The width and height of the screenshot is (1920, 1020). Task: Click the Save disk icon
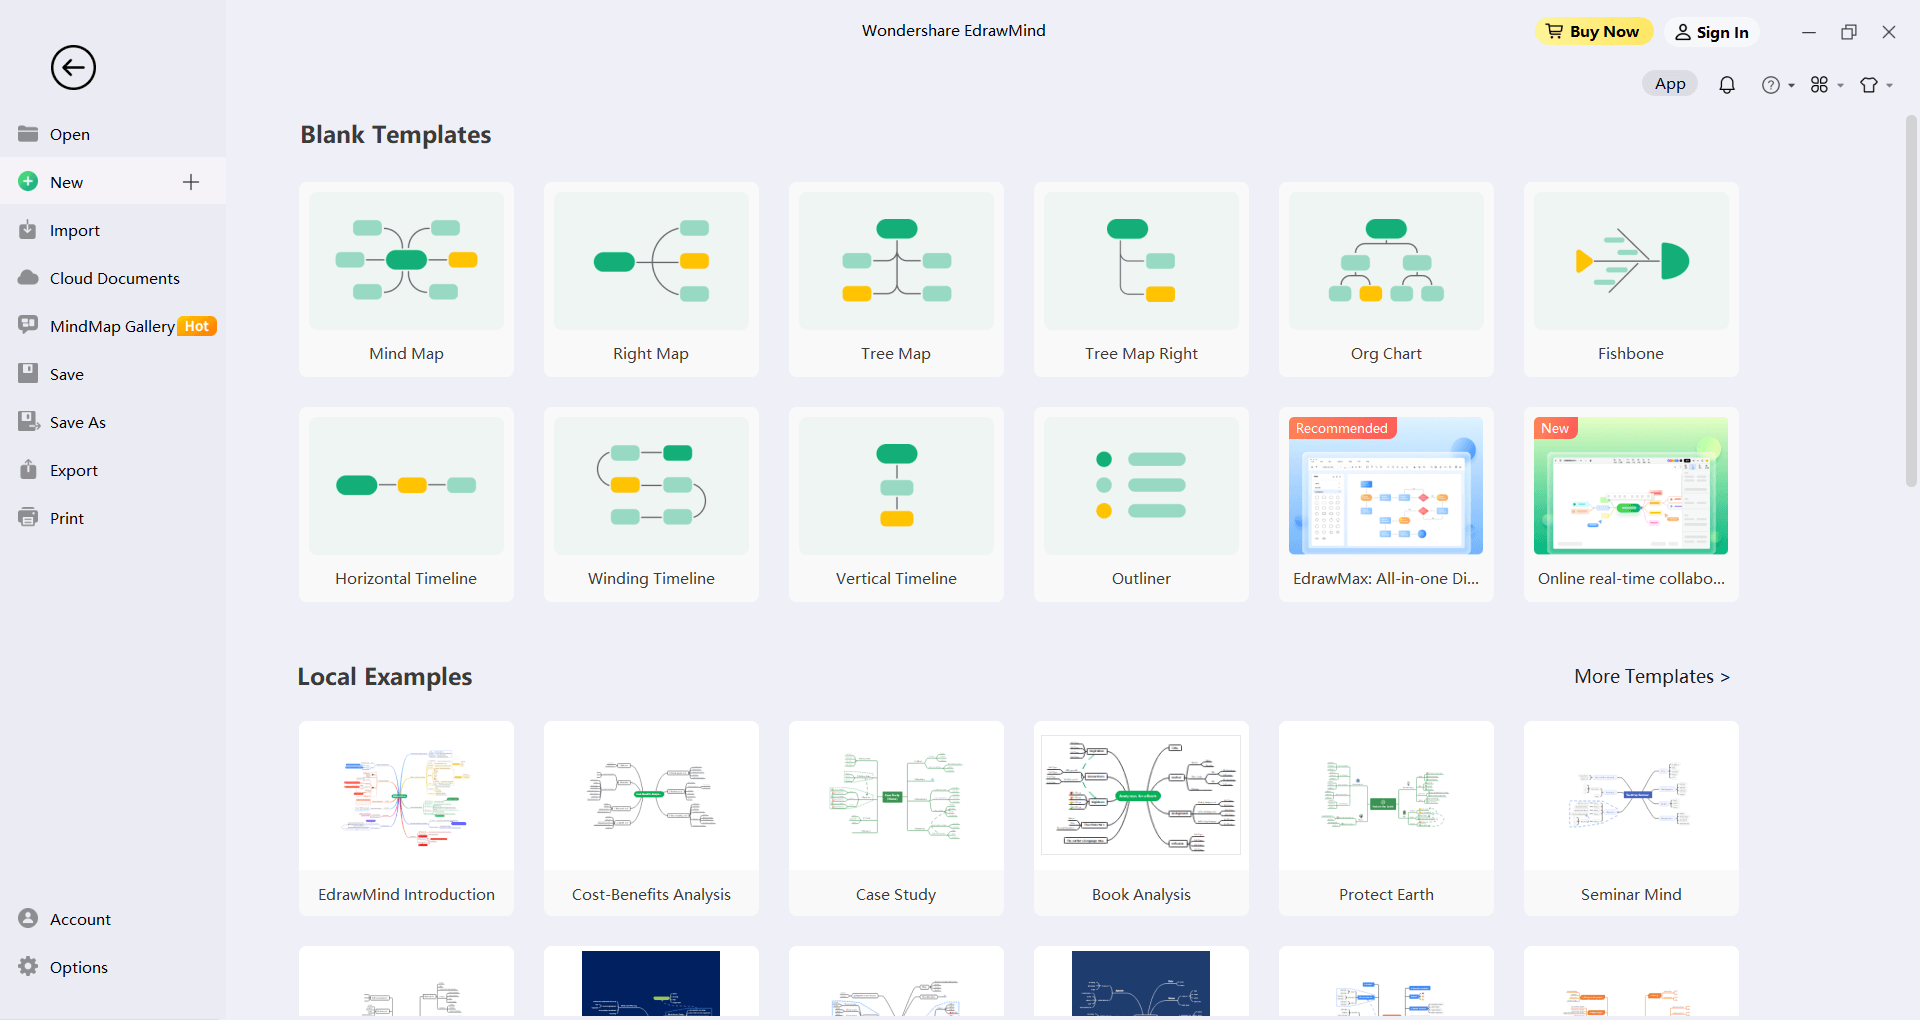[x=28, y=374]
